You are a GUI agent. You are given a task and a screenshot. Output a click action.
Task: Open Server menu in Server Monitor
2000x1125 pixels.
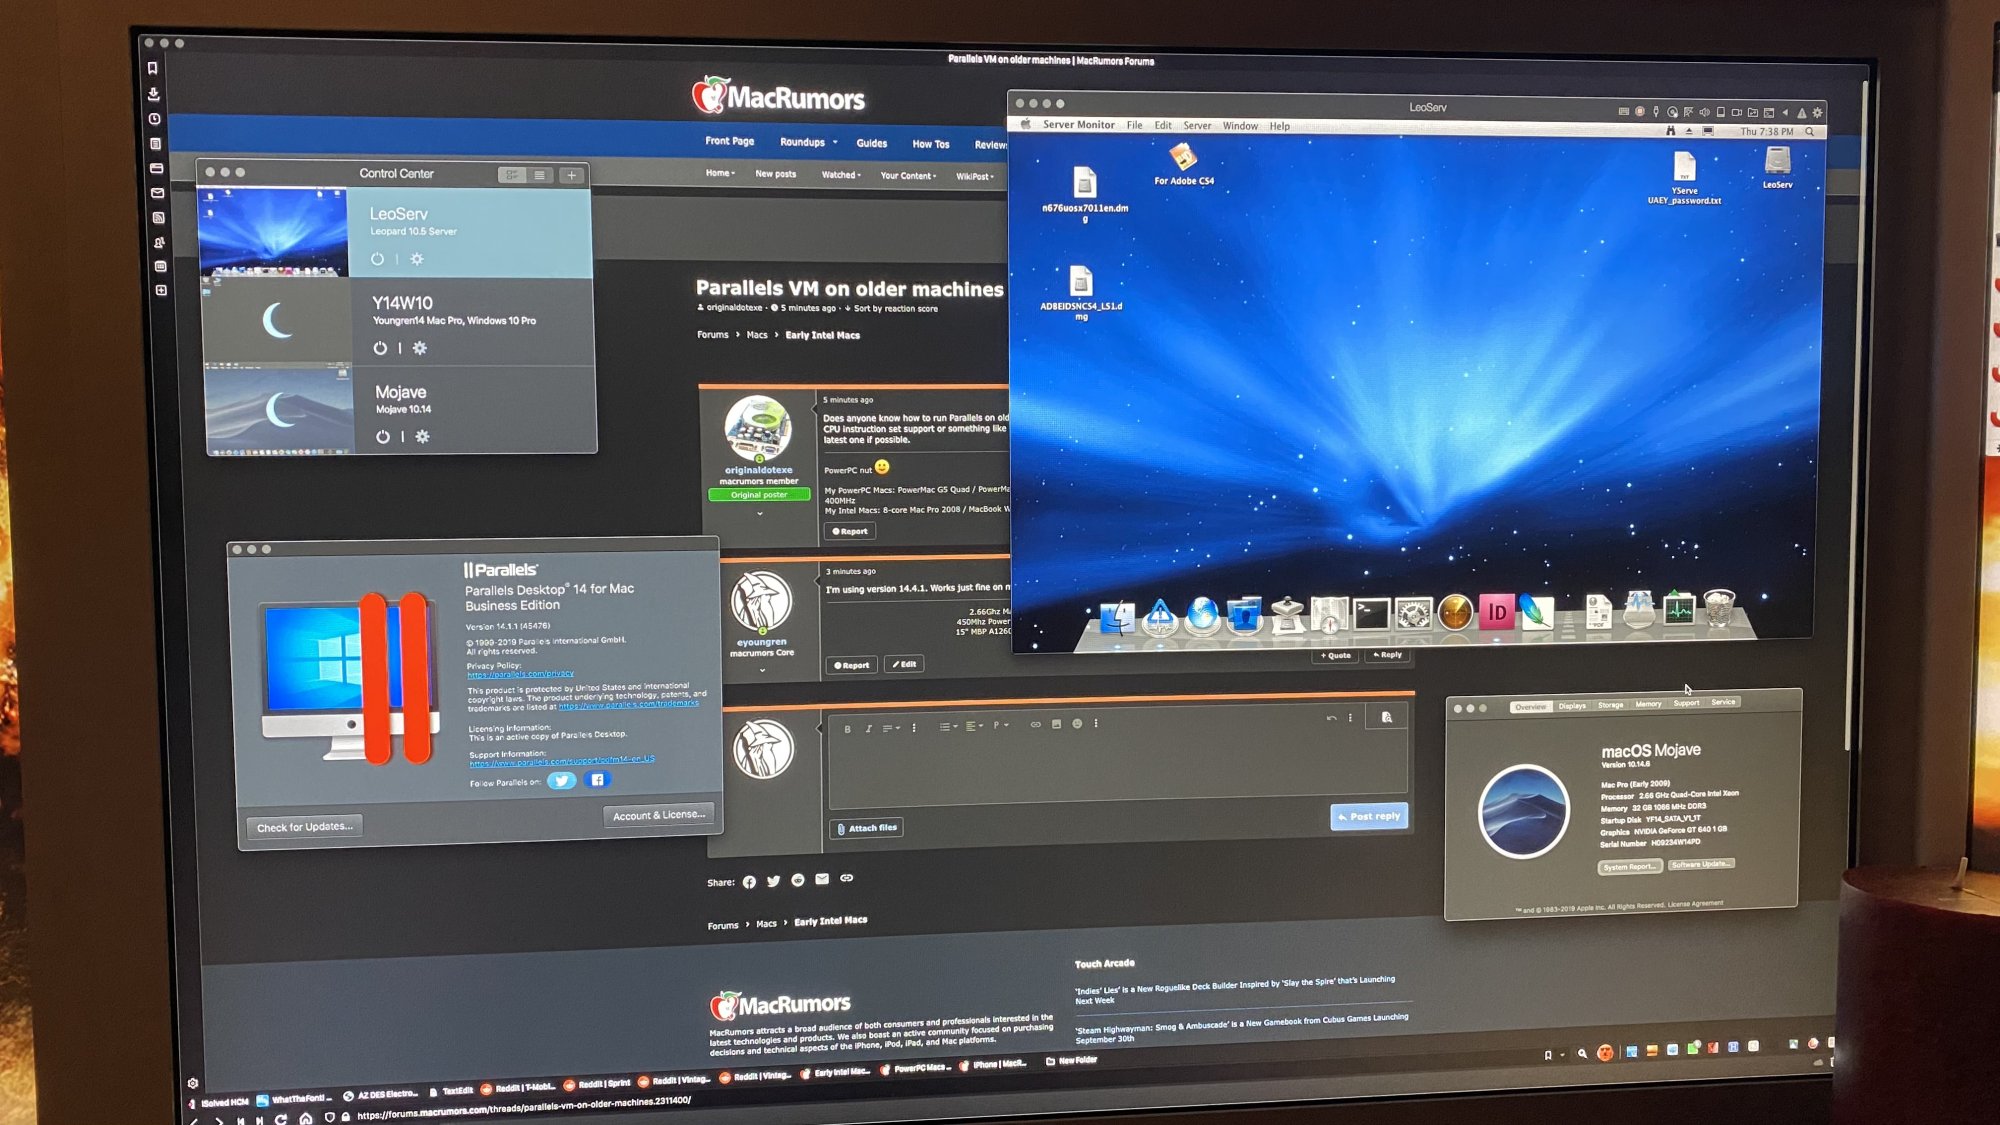pyautogui.click(x=1197, y=126)
